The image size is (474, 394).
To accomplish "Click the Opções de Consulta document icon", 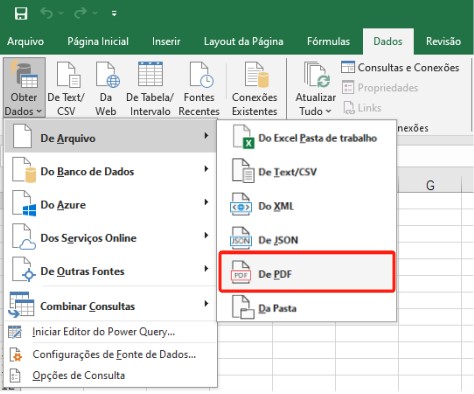I will pyautogui.click(x=15, y=376).
